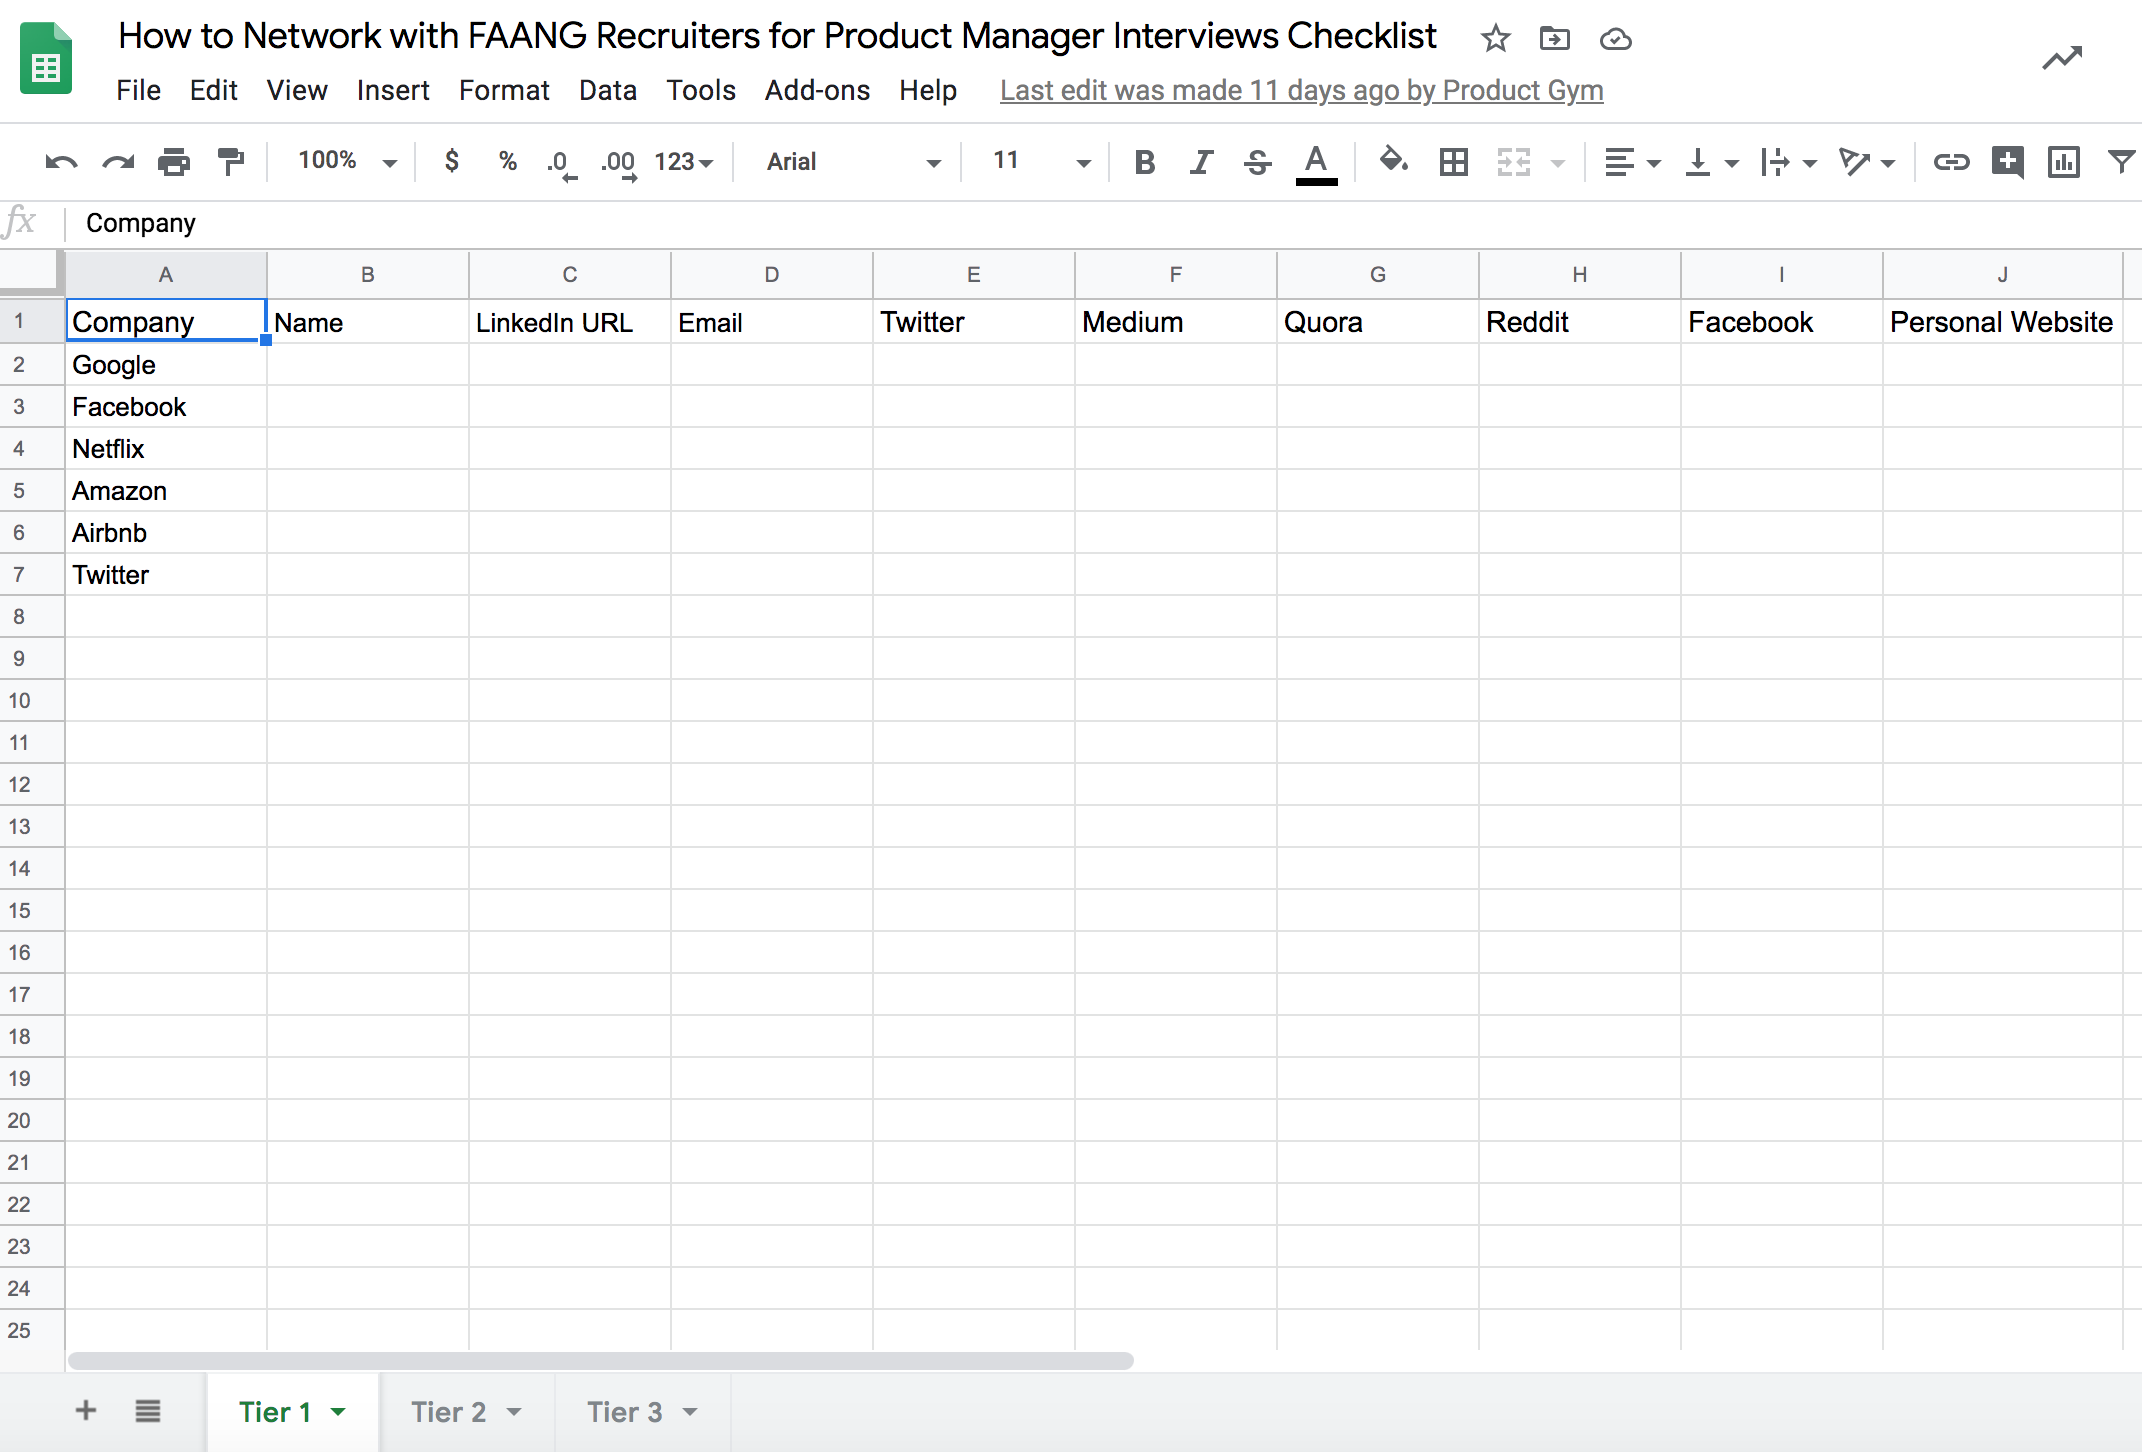Viewport: 2142px width, 1452px height.
Task: Open activity dashboard trend icon
Action: [2062, 58]
